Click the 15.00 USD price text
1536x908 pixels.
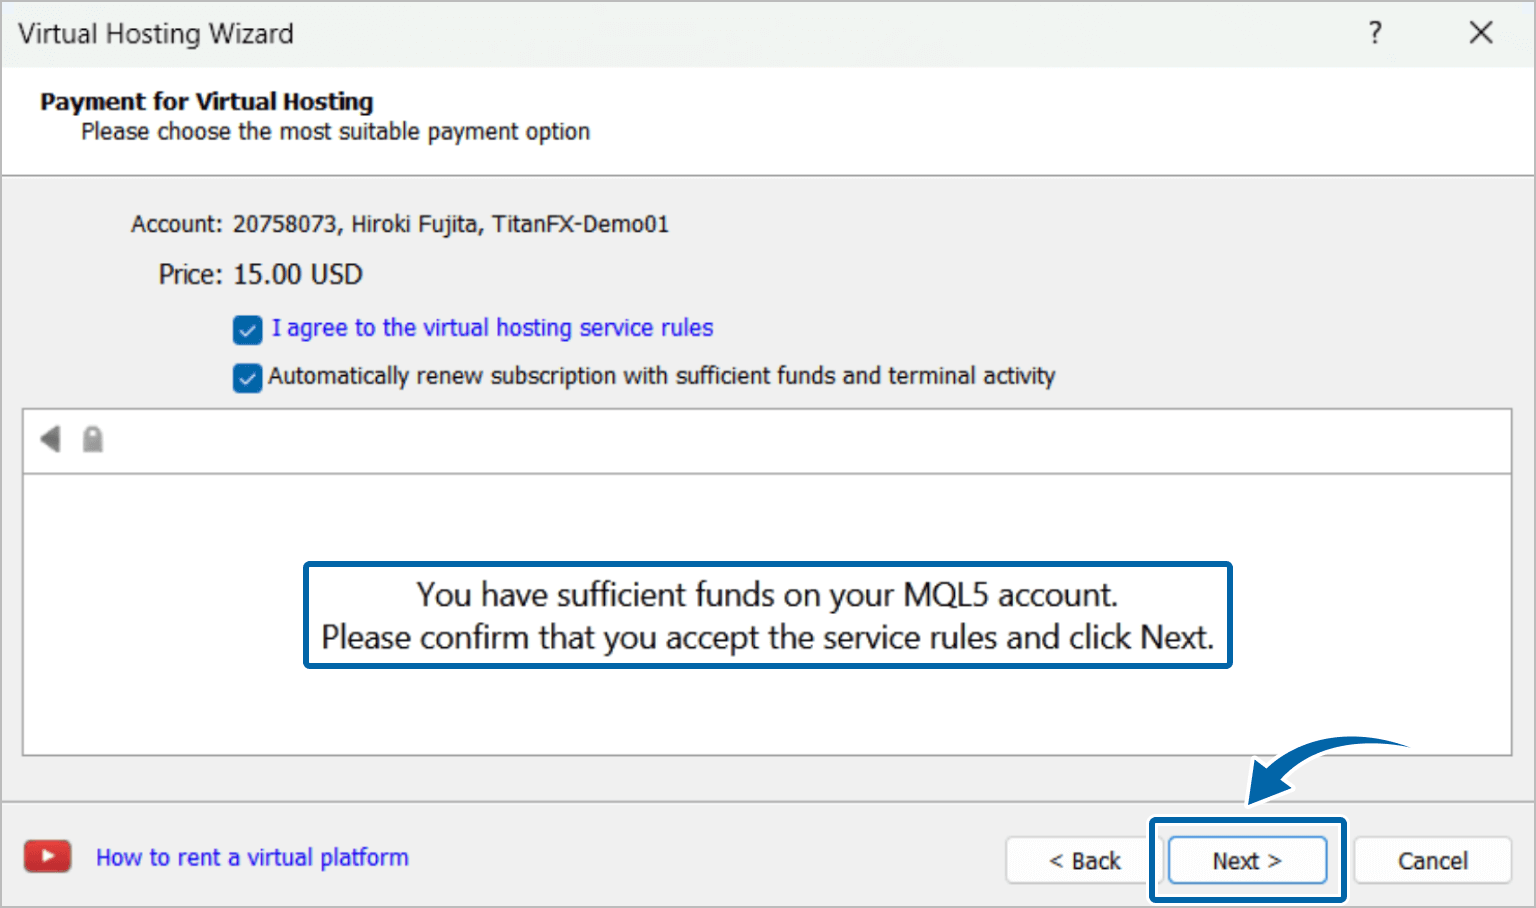click(297, 275)
